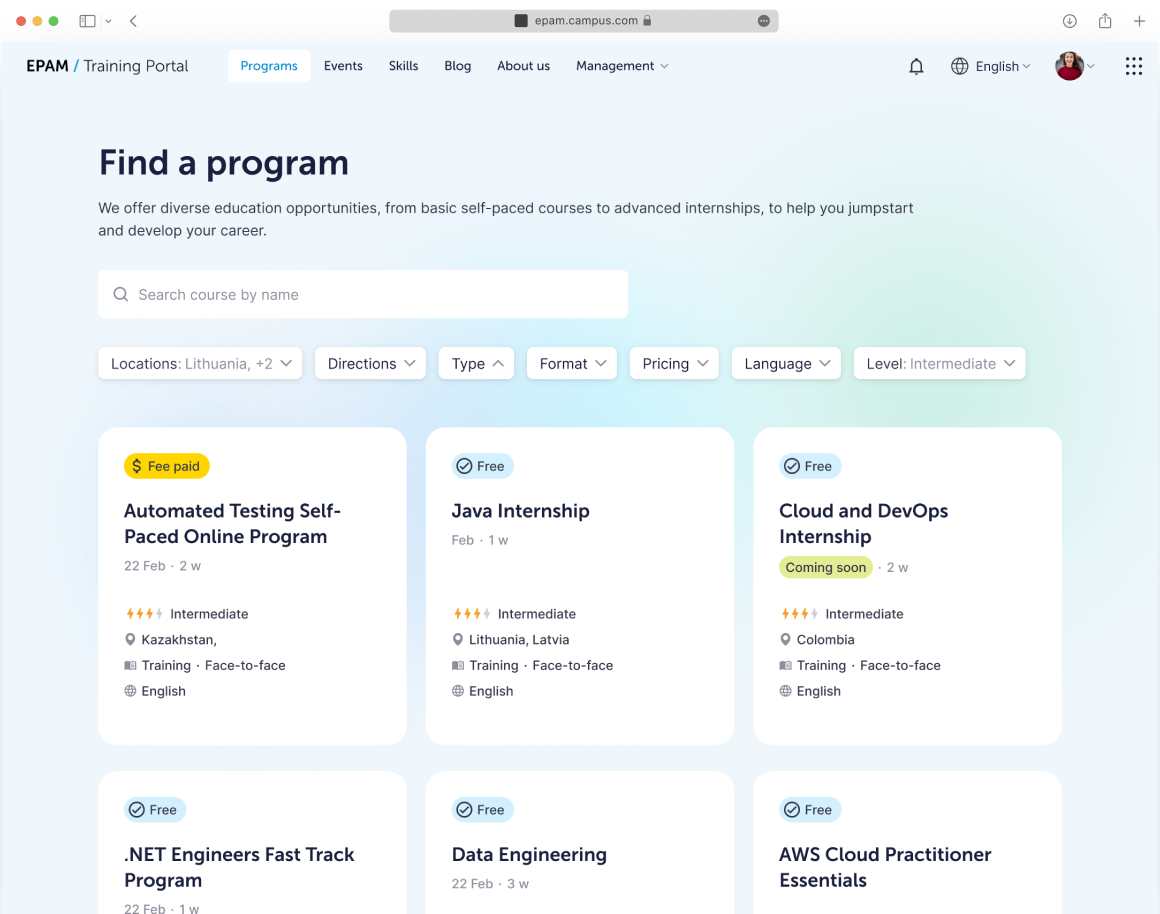Open the Format filter dropdown
1160x914 pixels.
tap(571, 363)
